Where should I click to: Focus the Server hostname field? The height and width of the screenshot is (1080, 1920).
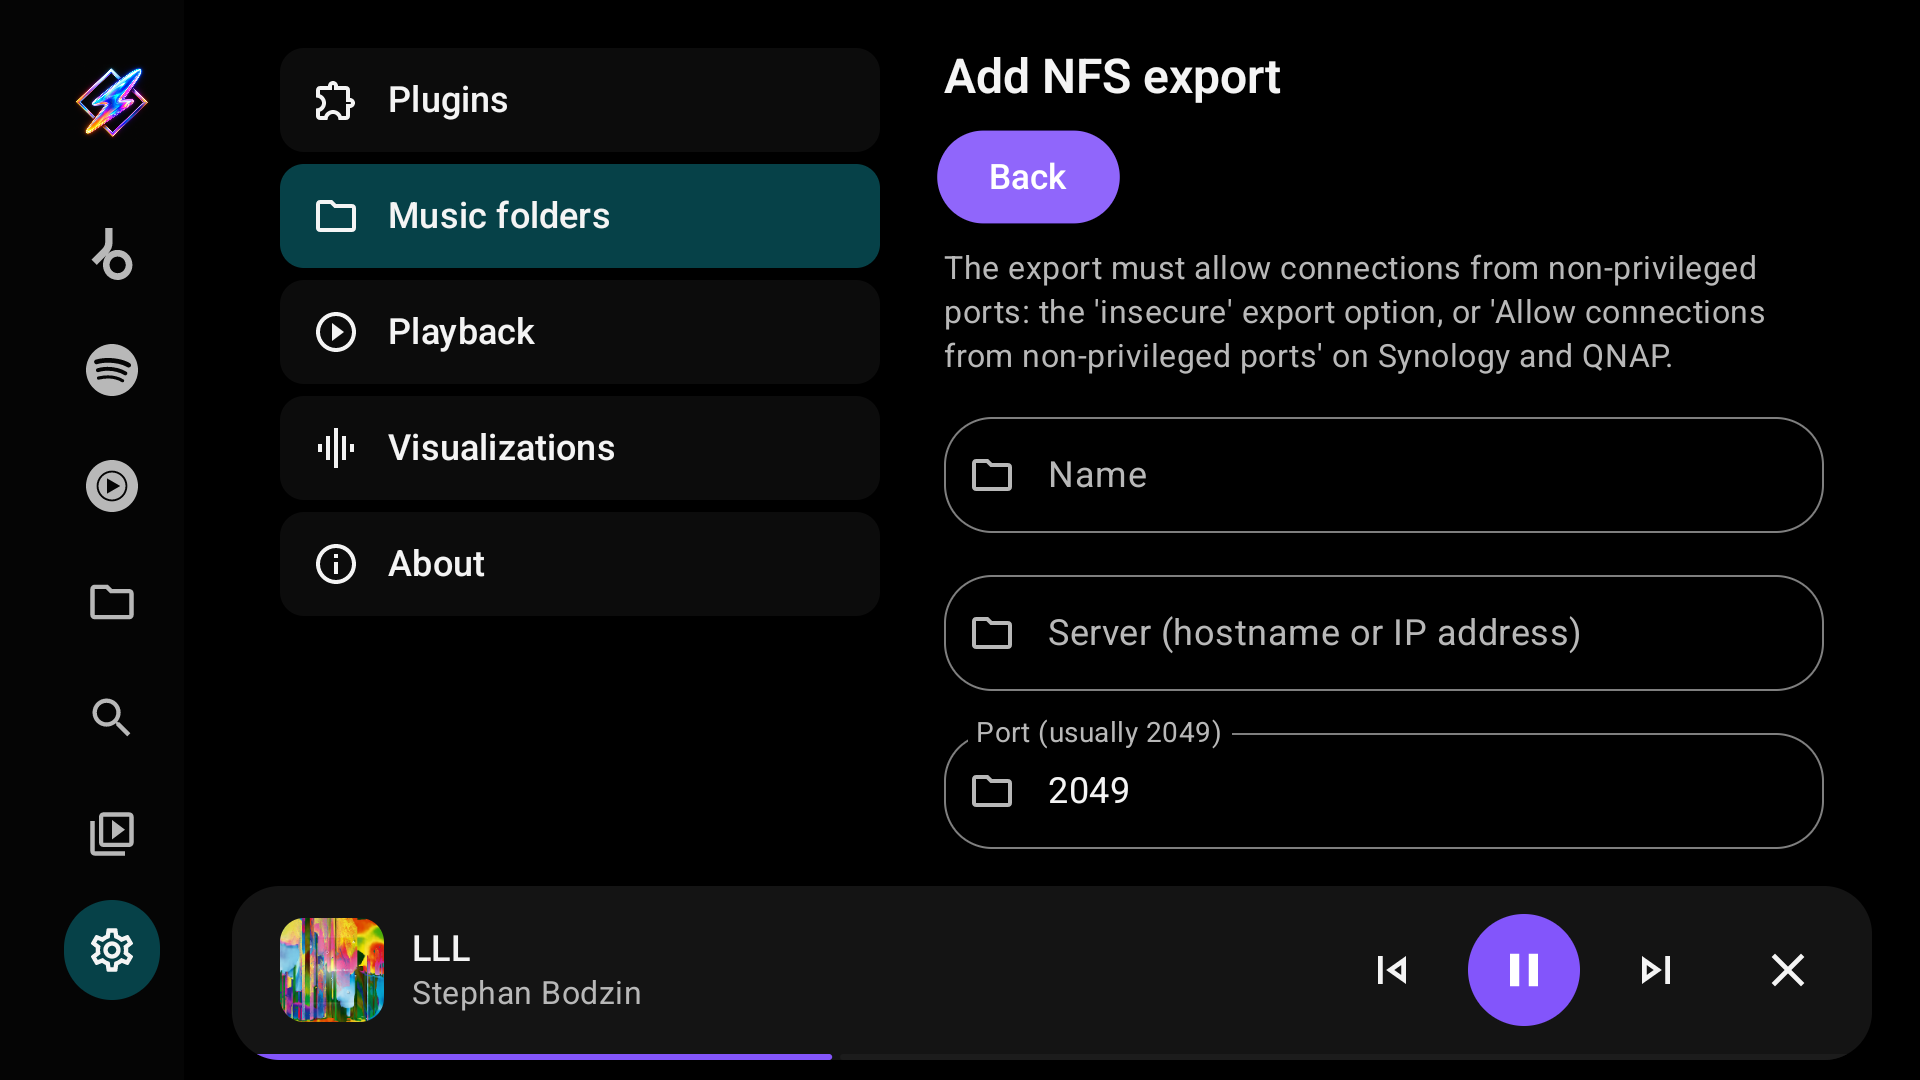click(x=1384, y=633)
